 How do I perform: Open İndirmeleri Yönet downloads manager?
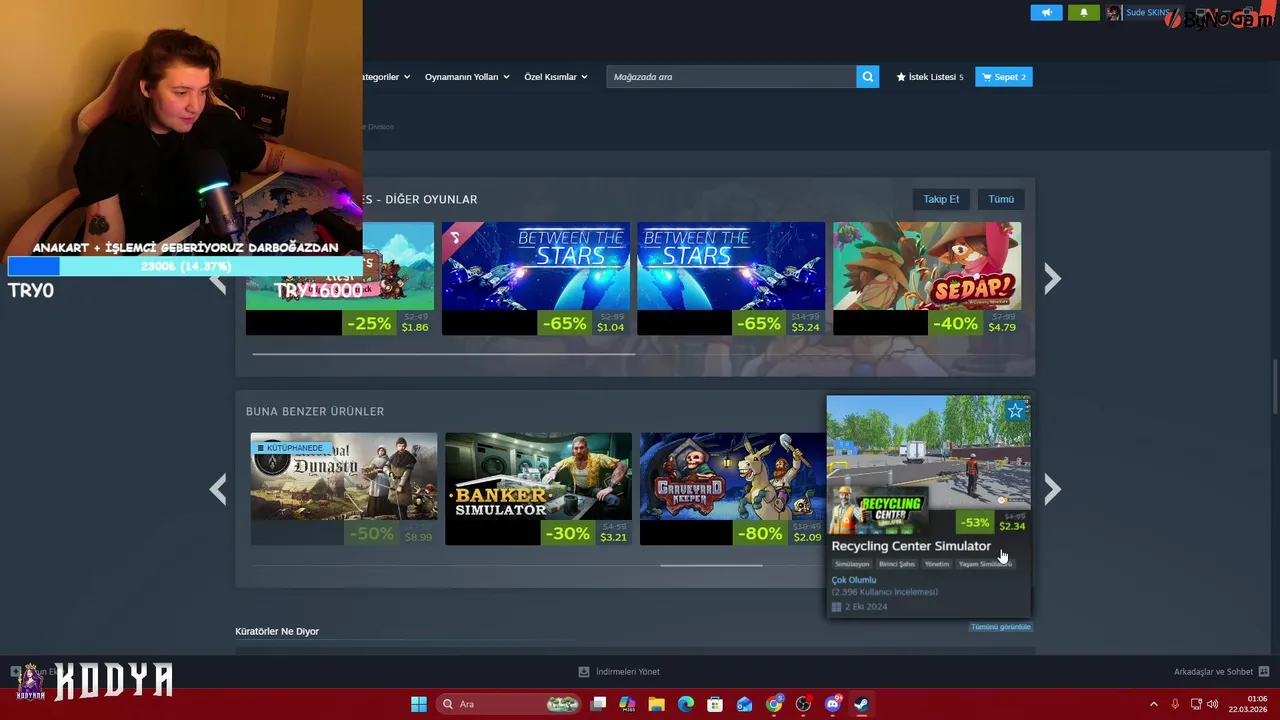[628, 672]
